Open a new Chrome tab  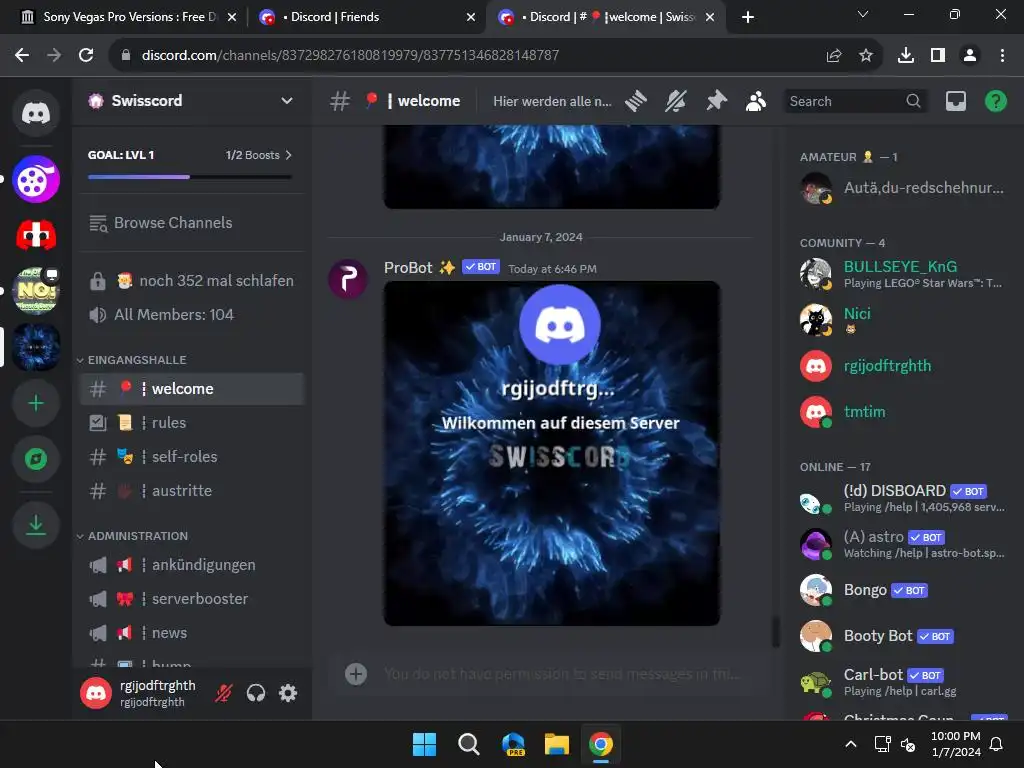tap(748, 17)
